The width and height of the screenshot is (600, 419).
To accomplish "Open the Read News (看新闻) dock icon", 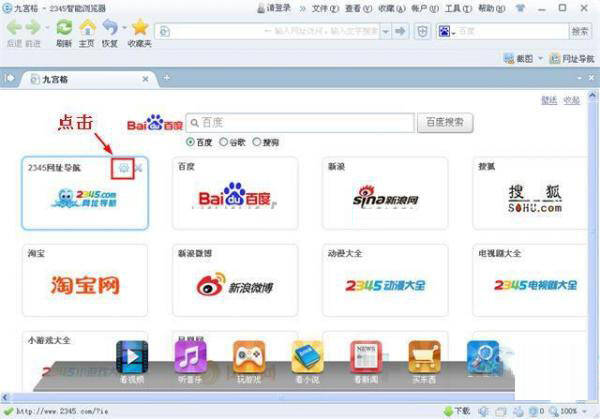I will pos(366,357).
